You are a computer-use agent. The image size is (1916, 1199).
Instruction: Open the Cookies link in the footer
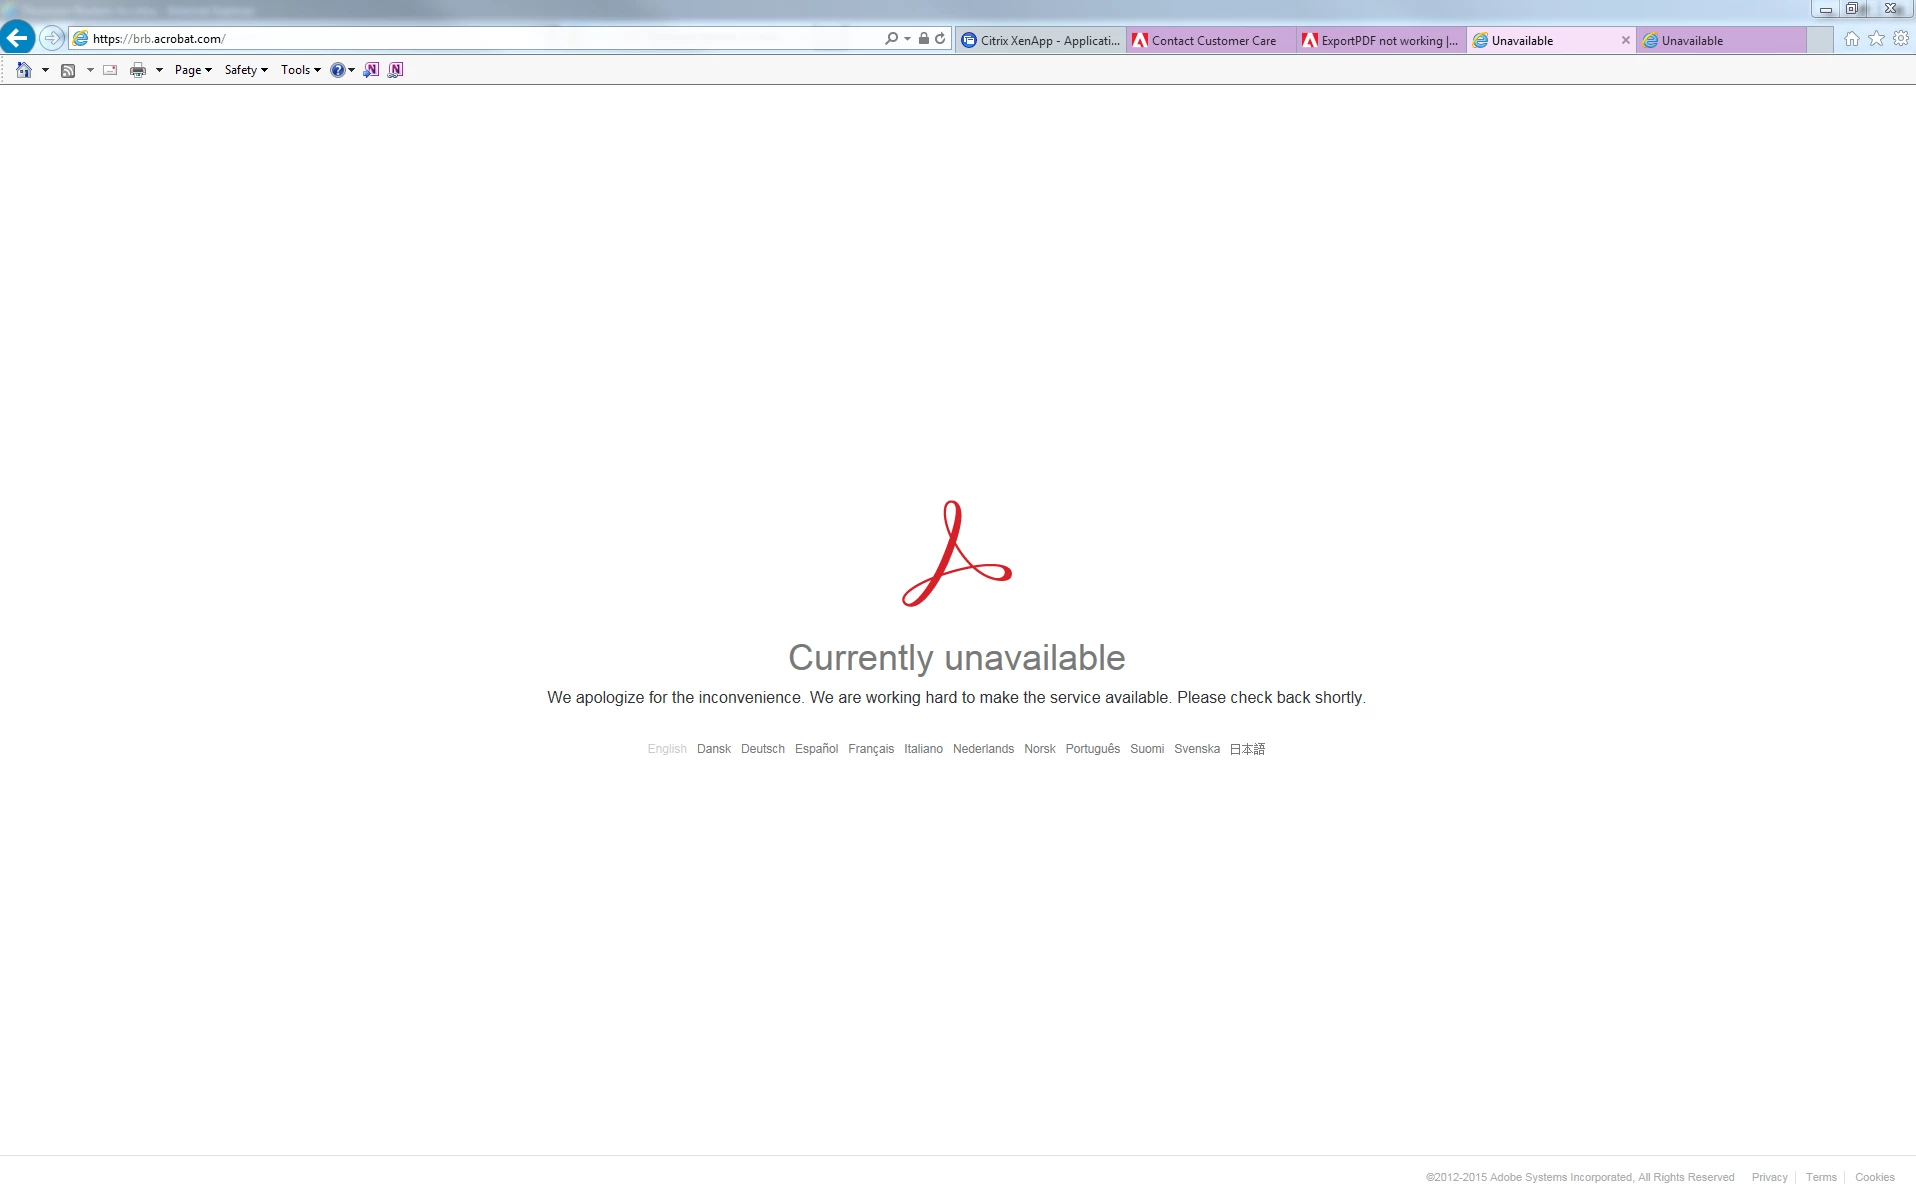tap(1875, 1177)
